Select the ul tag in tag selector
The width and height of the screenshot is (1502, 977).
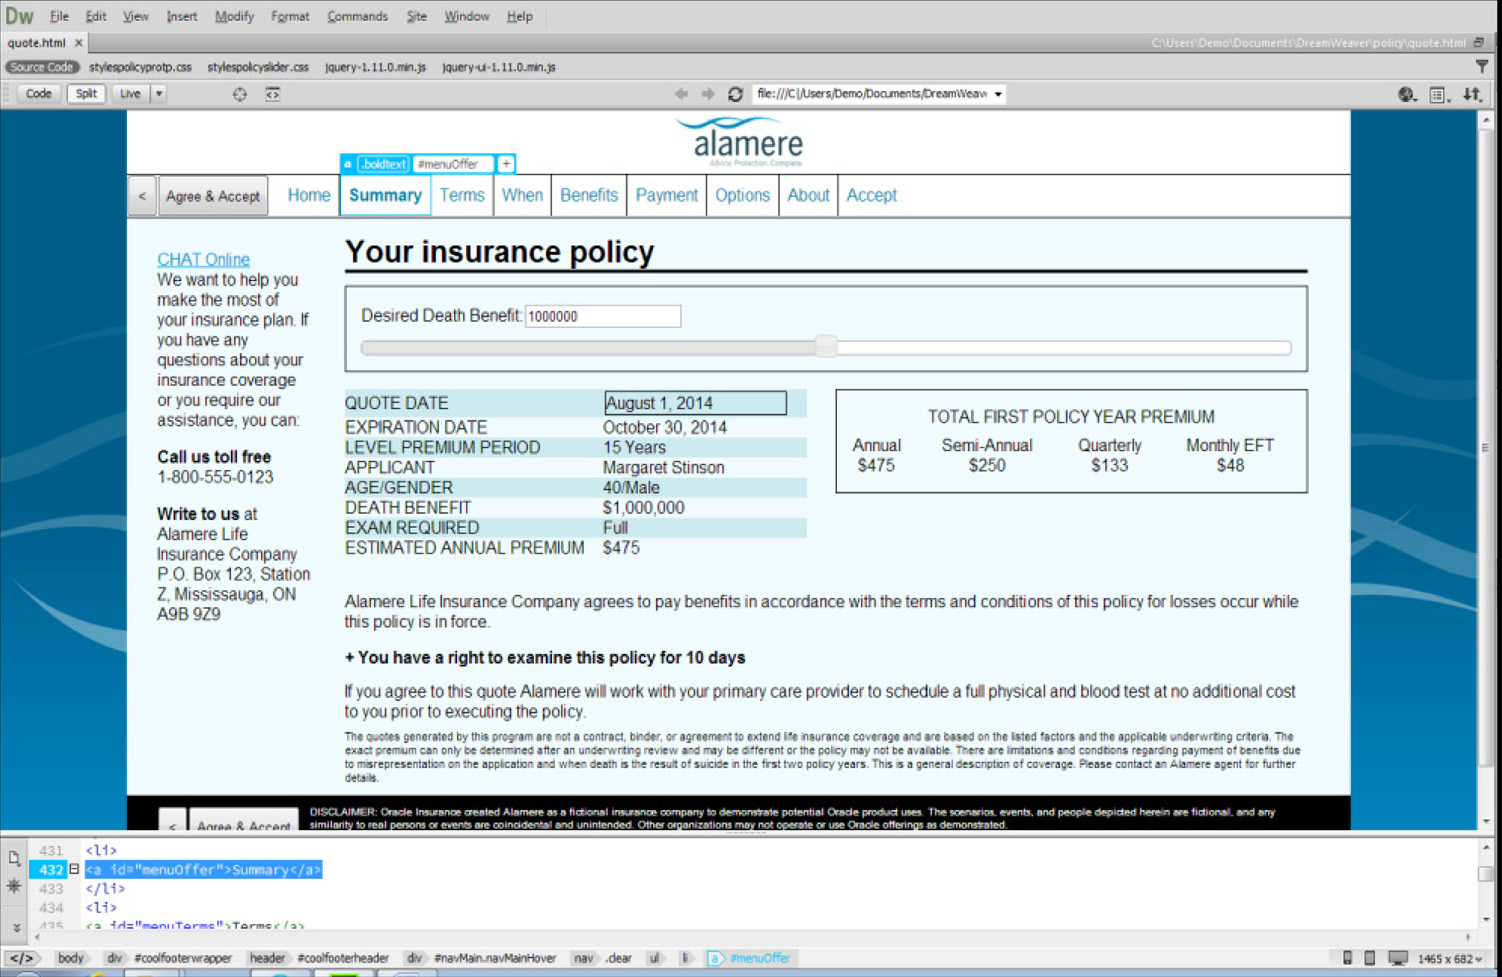pyautogui.click(x=654, y=958)
